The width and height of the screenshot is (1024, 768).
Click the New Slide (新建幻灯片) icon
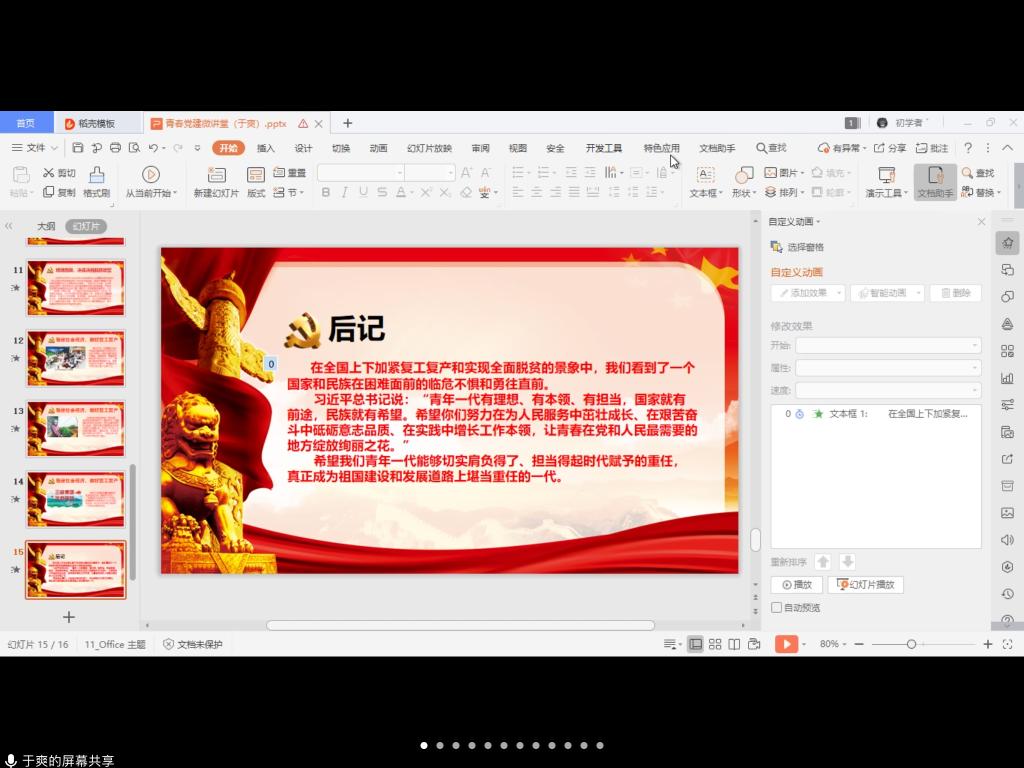(216, 175)
